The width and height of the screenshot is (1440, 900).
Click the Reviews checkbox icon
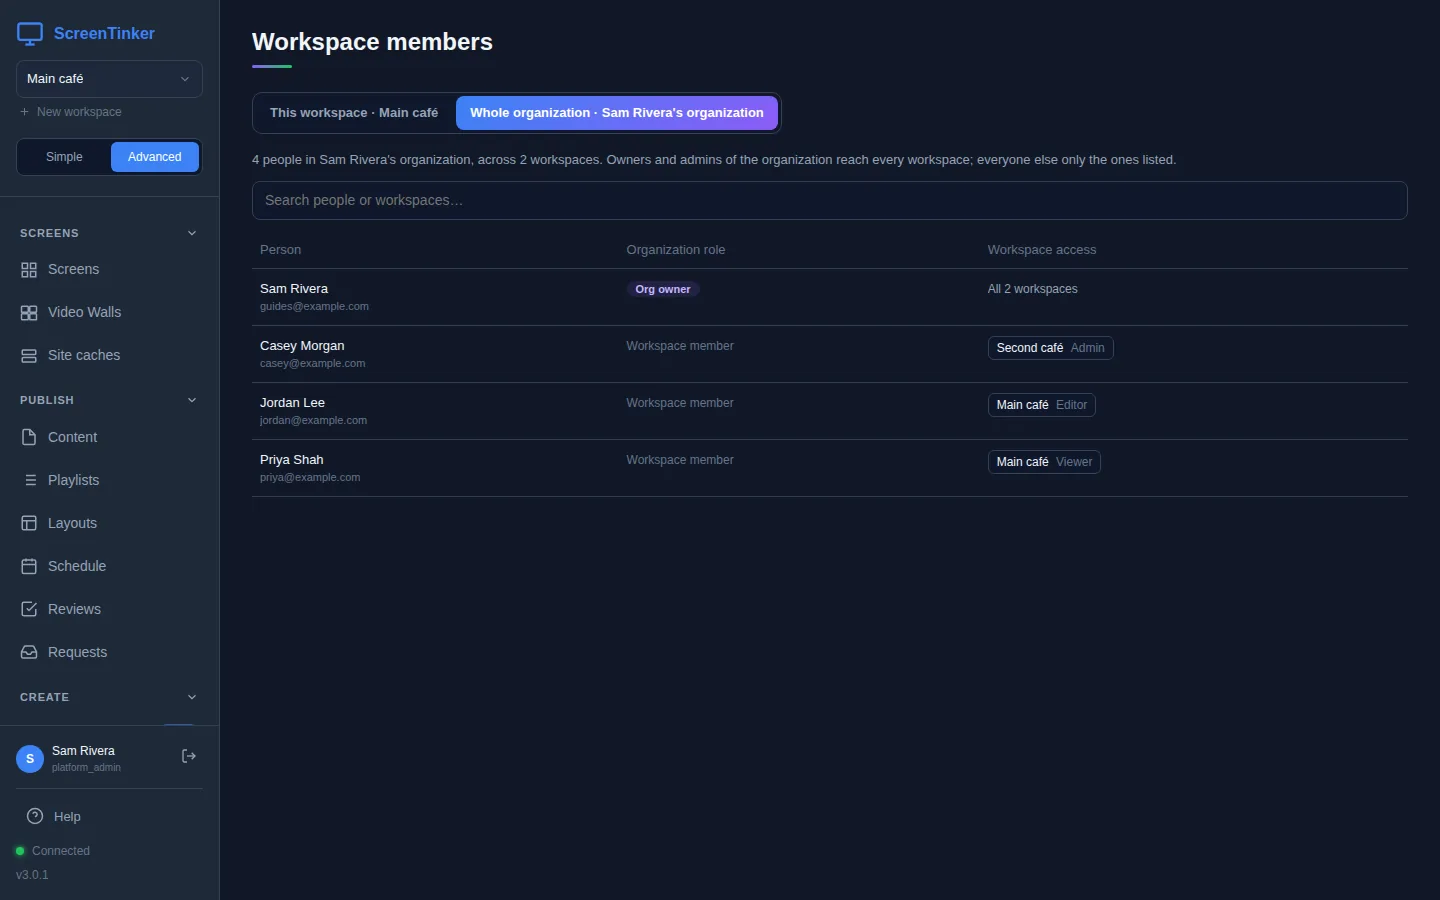coord(29,610)
